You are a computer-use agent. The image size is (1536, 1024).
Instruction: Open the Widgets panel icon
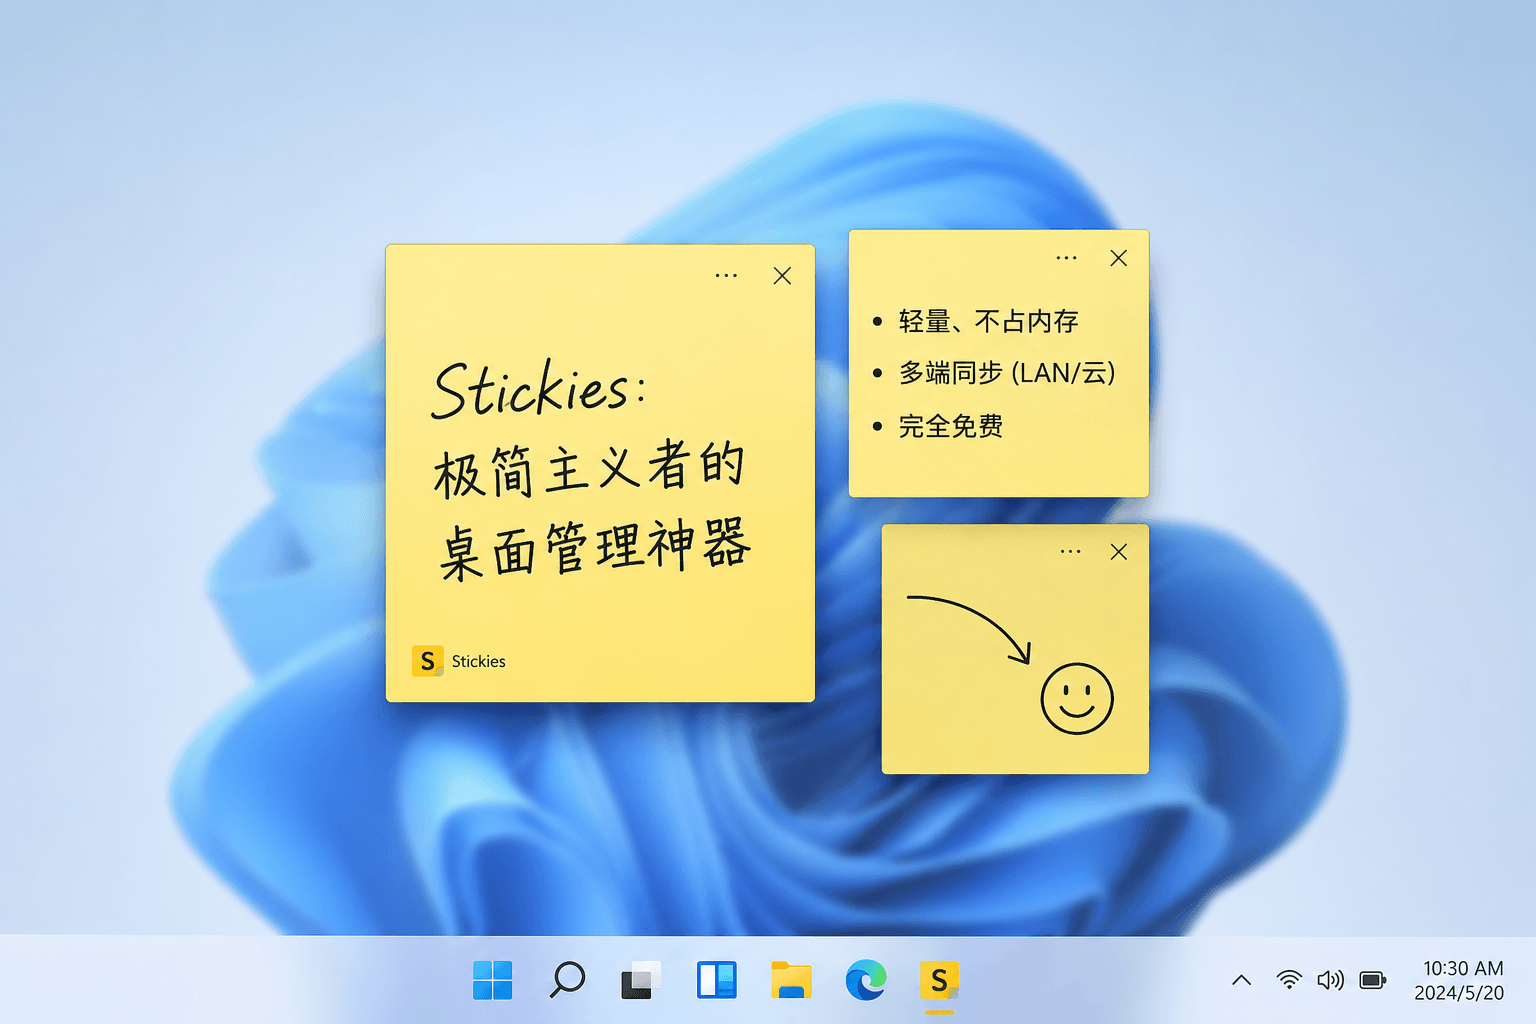click(716, 980)
